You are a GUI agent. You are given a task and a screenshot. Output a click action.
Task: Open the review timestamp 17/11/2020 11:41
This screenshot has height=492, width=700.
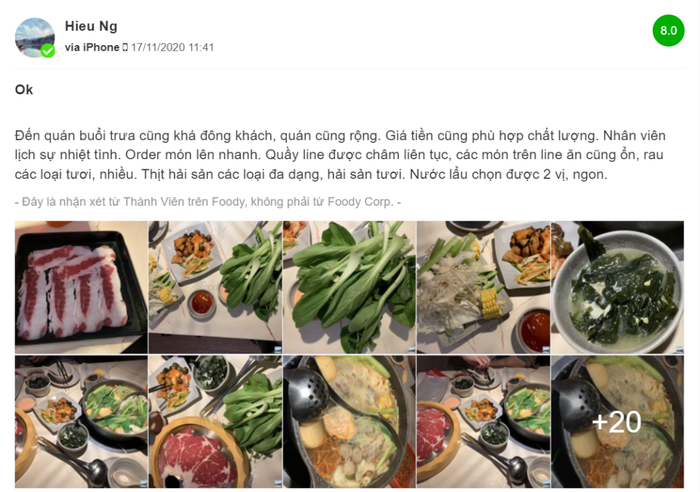coord(172,47)
